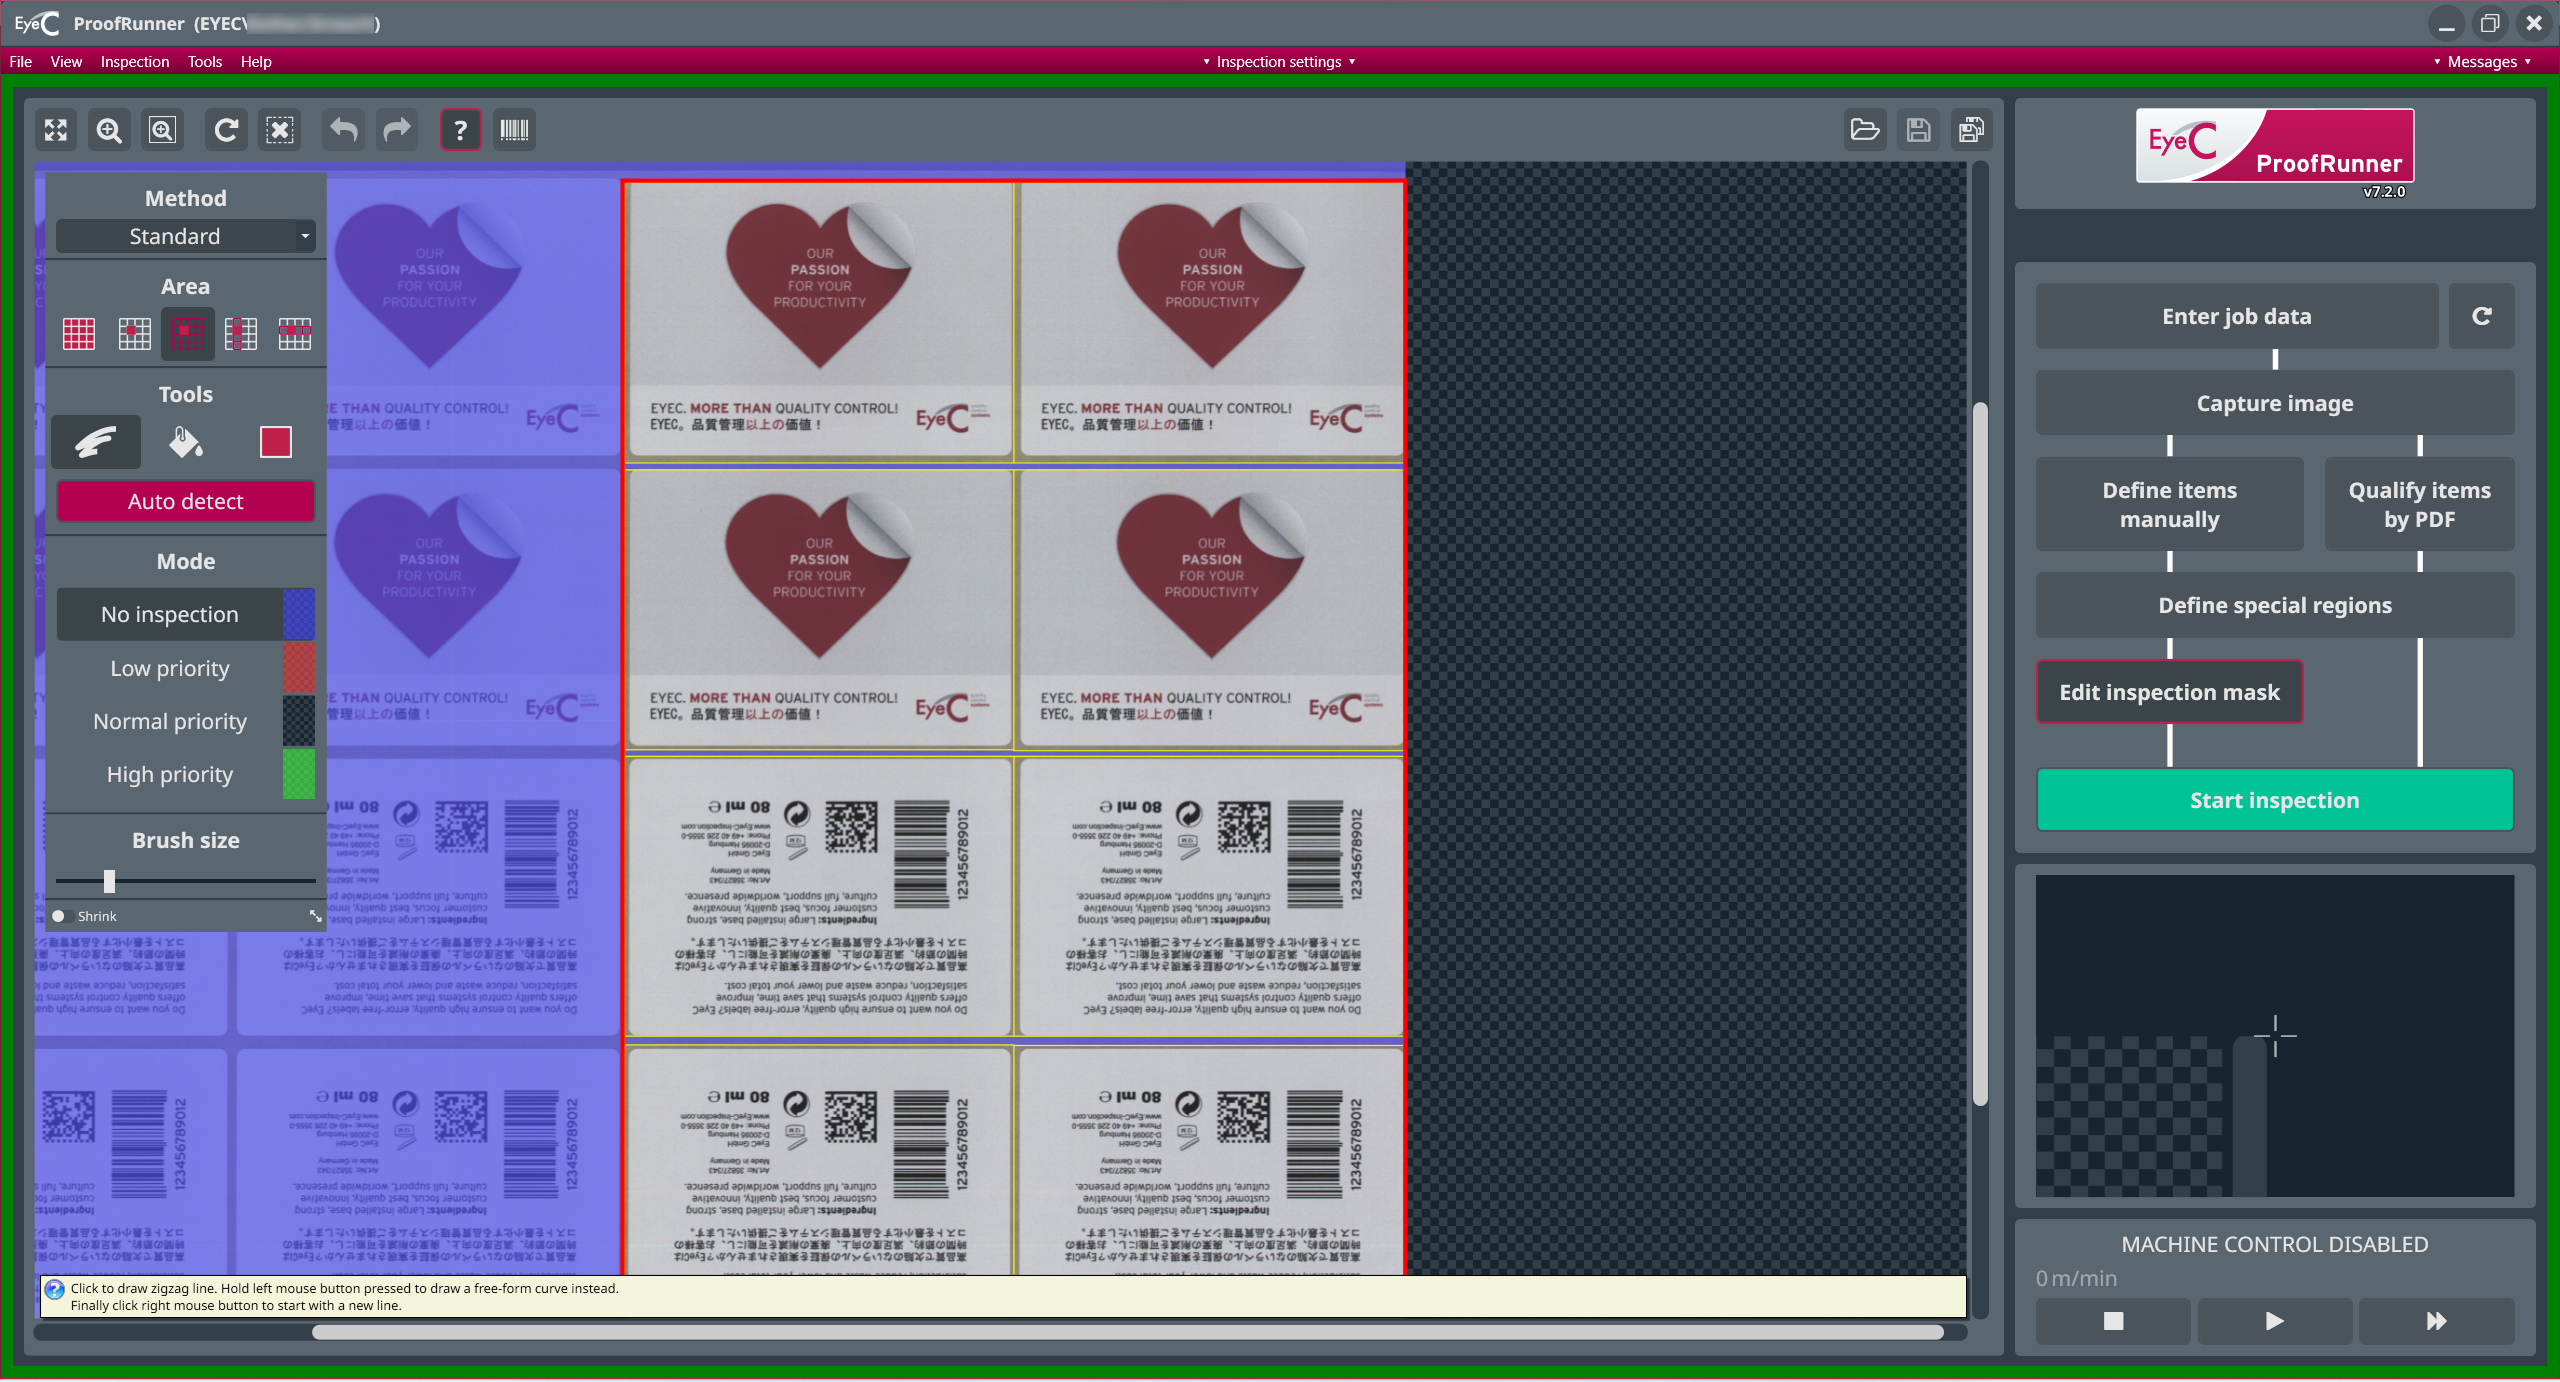Image resolution: width=2560 pixels, height=1382 pixels.
Task: Click the refresh icon in the image toolbar
Action: [x=227, y=130]
